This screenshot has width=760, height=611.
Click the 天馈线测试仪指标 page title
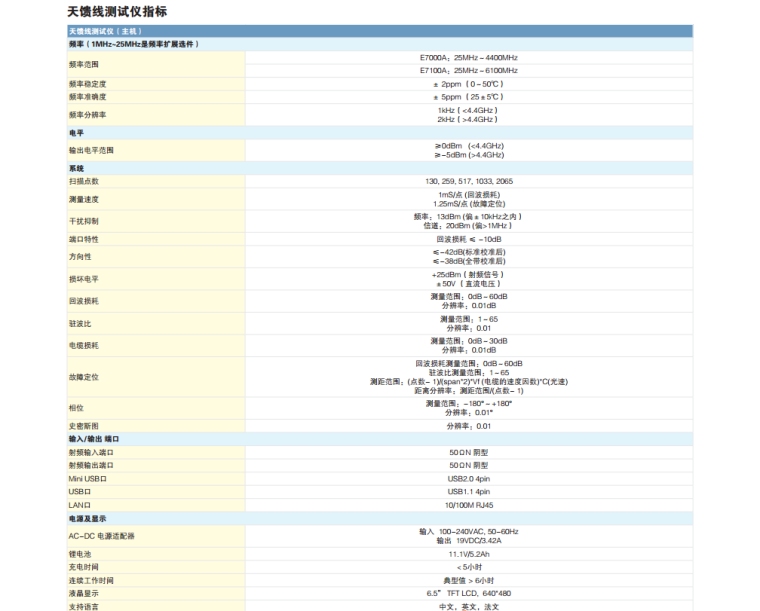coord(116,12)
